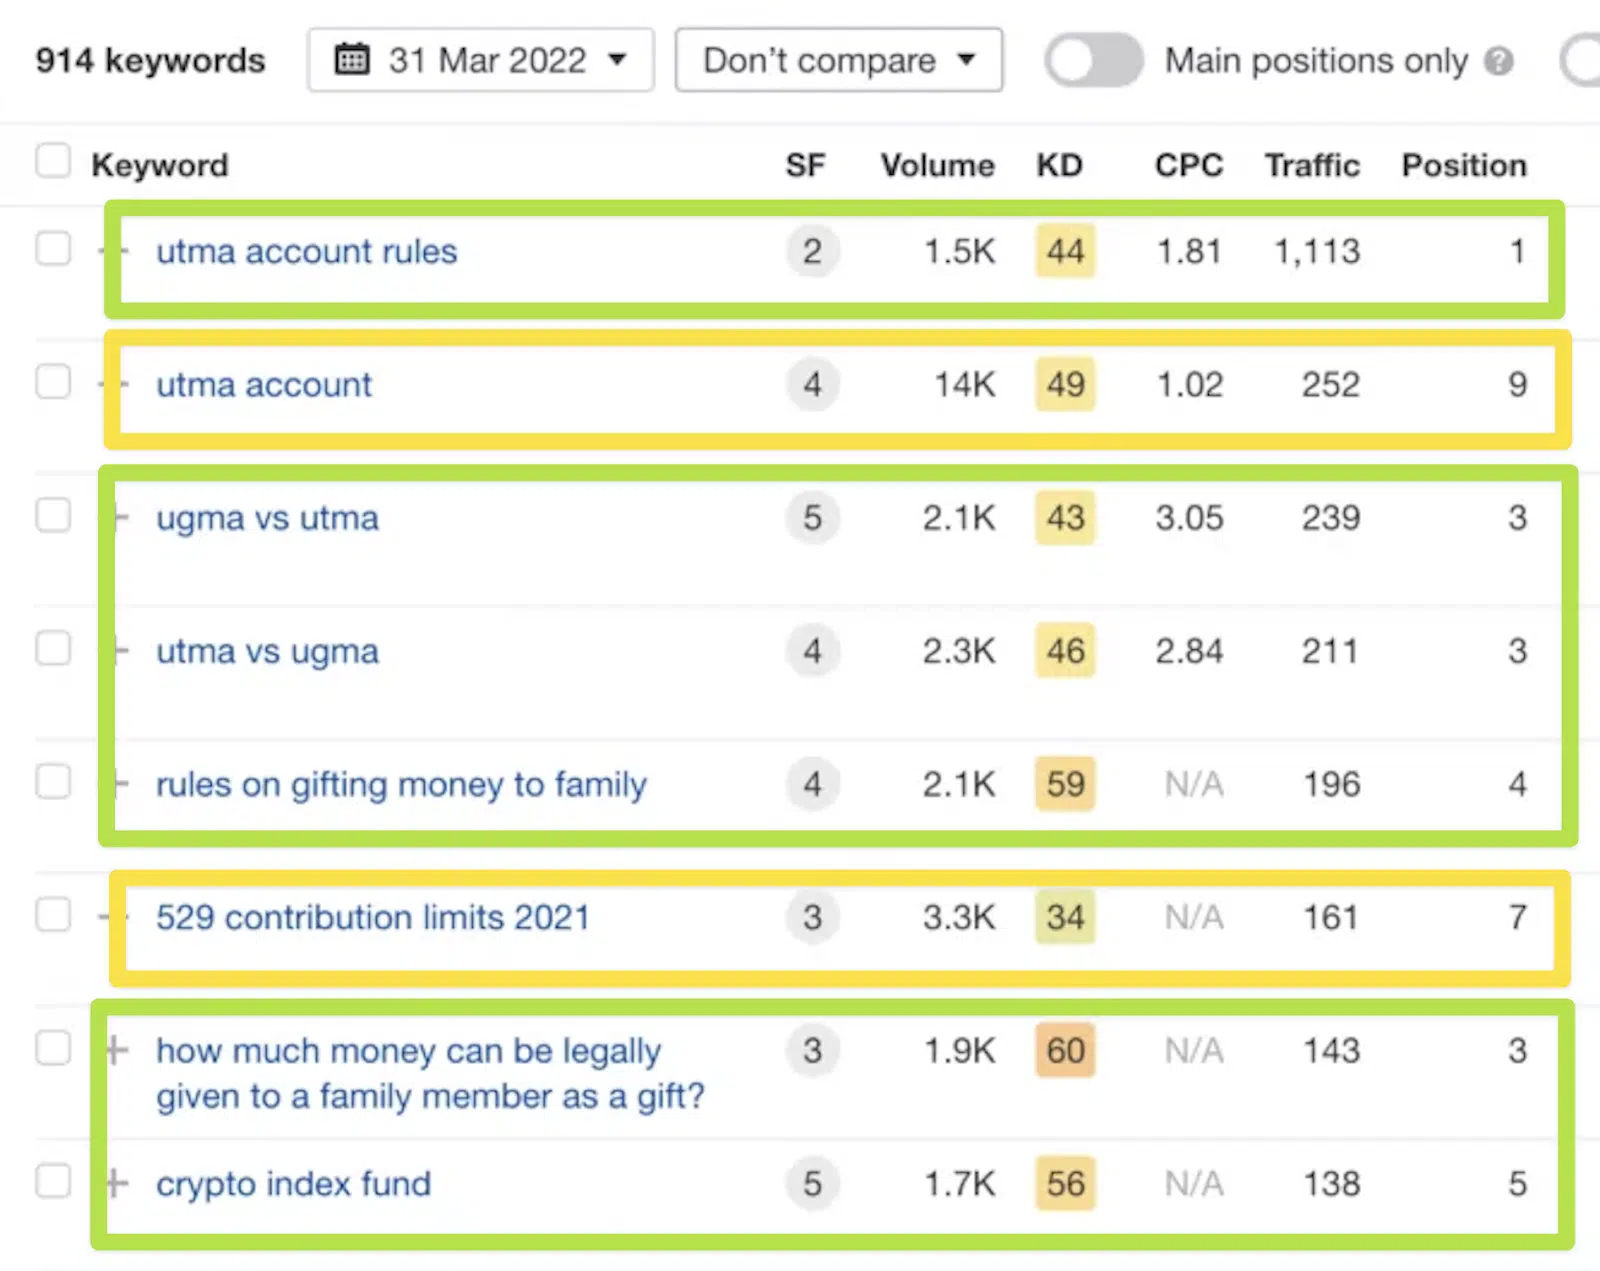Click the help icon next to Main positions only
Screen dimensions: 1600x1271
pyautogui.click(x=1498, y=61)
